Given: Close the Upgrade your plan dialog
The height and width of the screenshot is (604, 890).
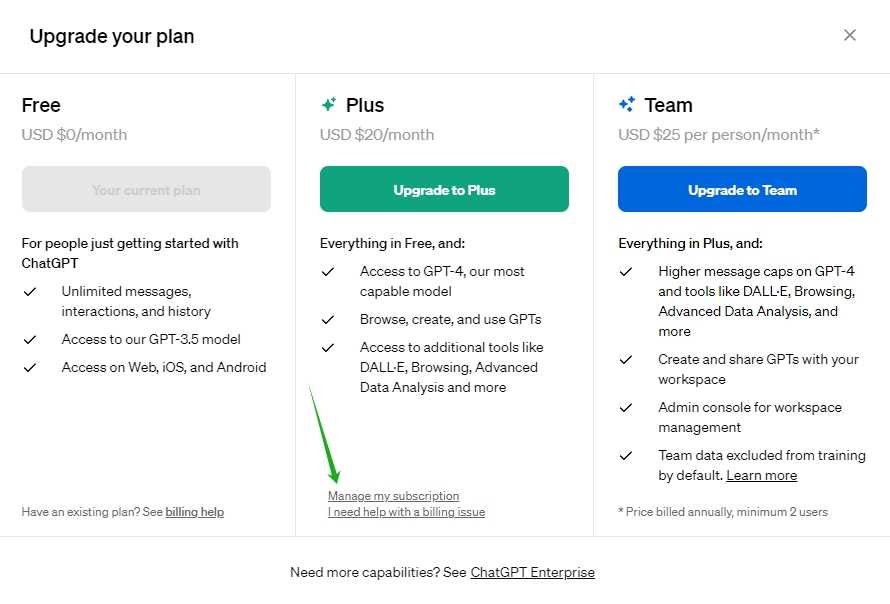Looking at the screenshot, I should tap(849, 34).
